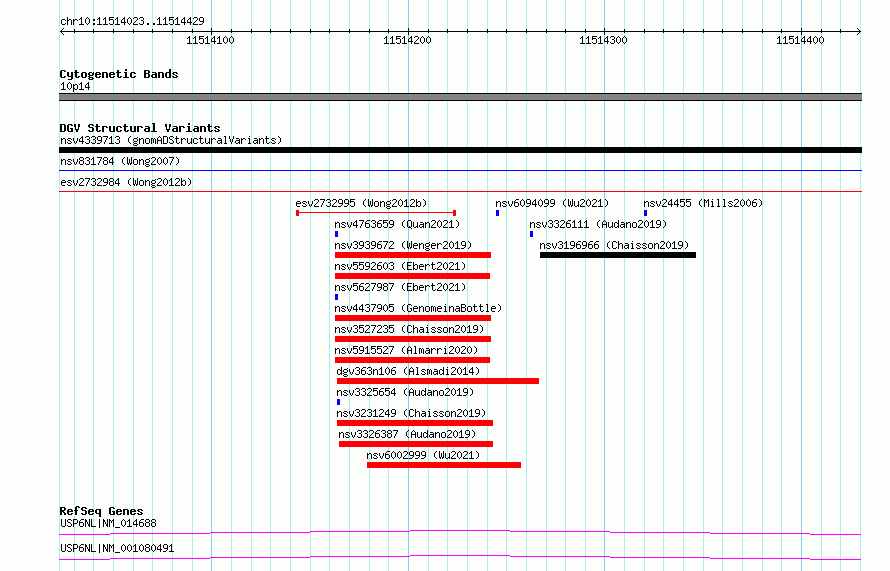Select the red bar under nsv3231249
Viewport: 890px width, 571px height.
point(414,423)
